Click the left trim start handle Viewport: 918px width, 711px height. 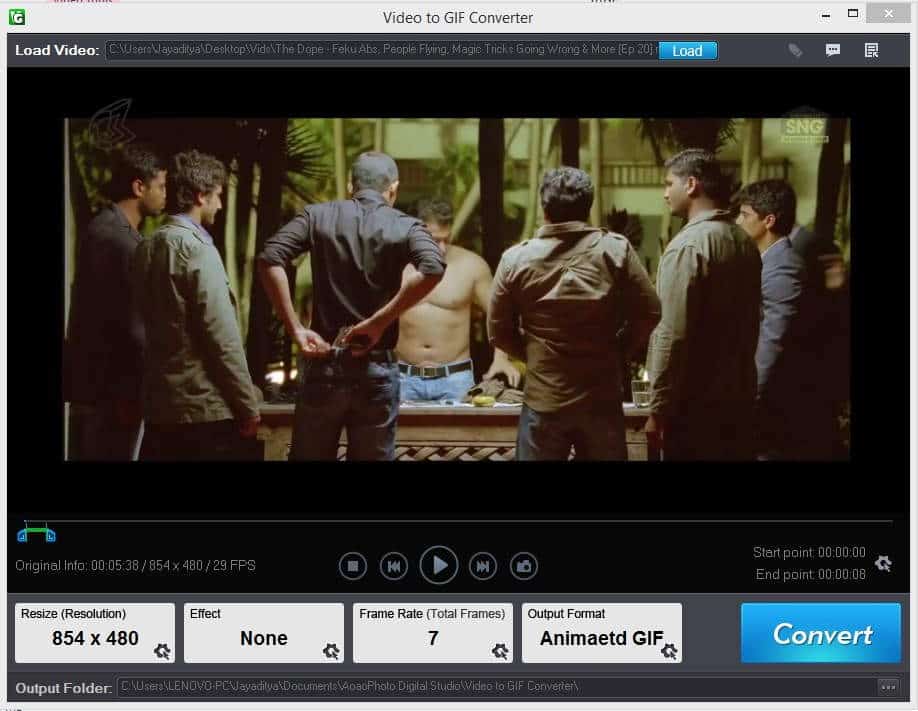coord(22,535)
